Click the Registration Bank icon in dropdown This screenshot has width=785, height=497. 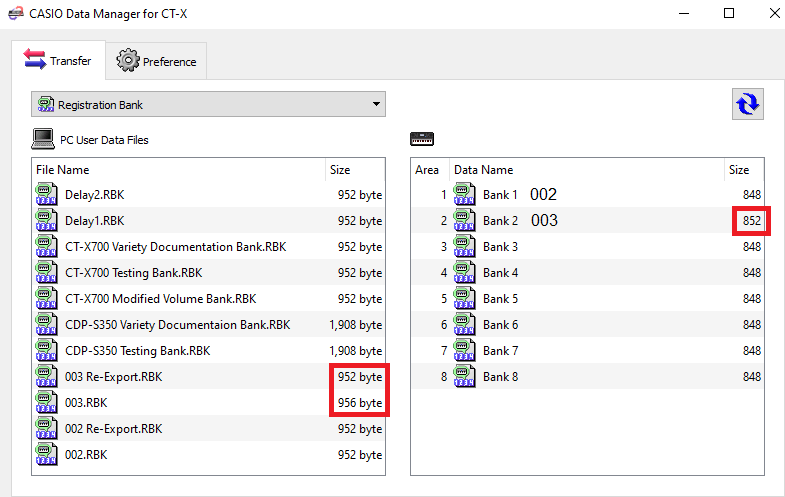[46, 104]
